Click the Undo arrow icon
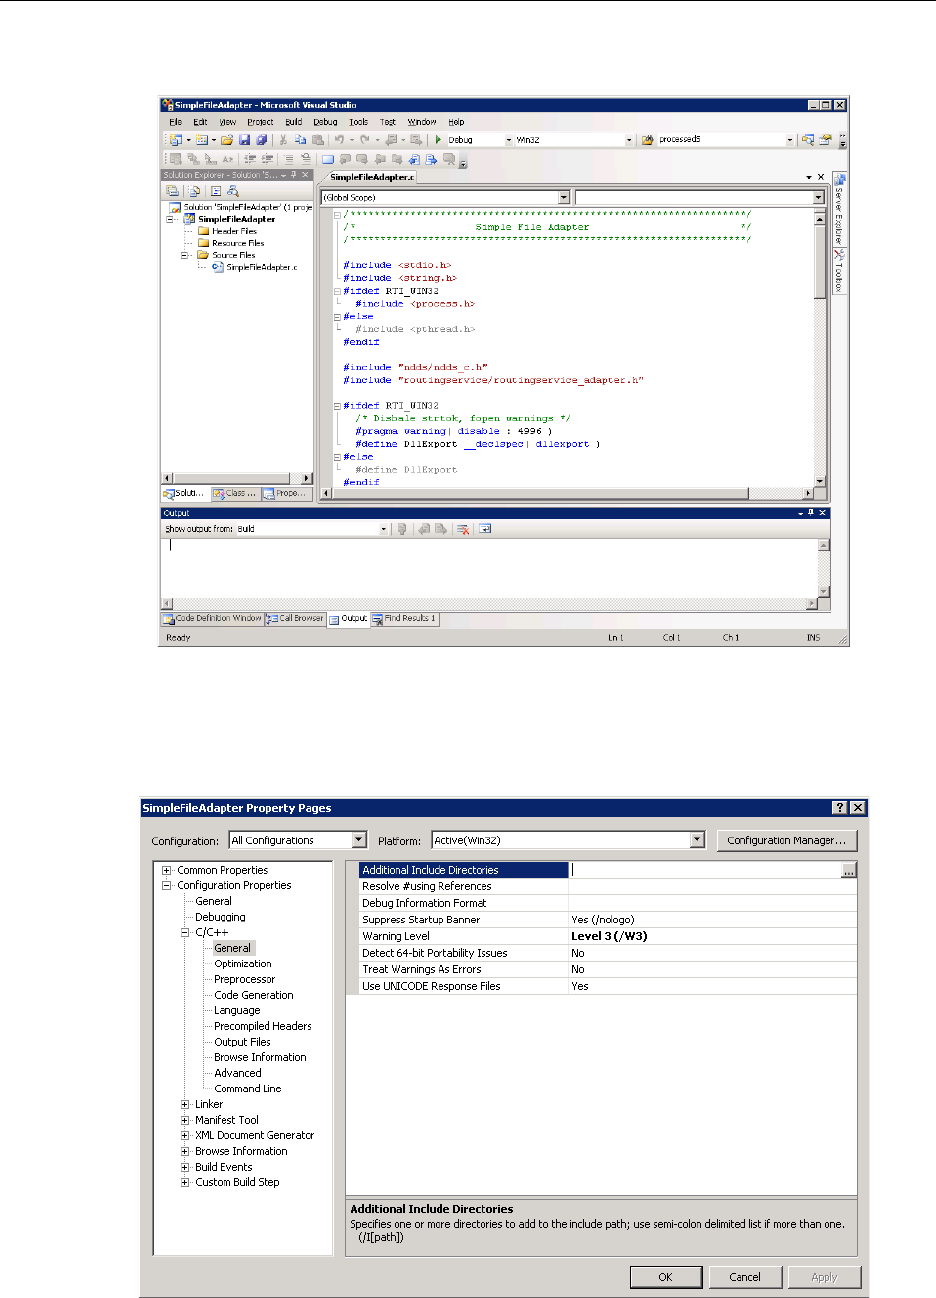Image resolution: width=936 pixels, height=1298 pixels. [x=339, y=140]
